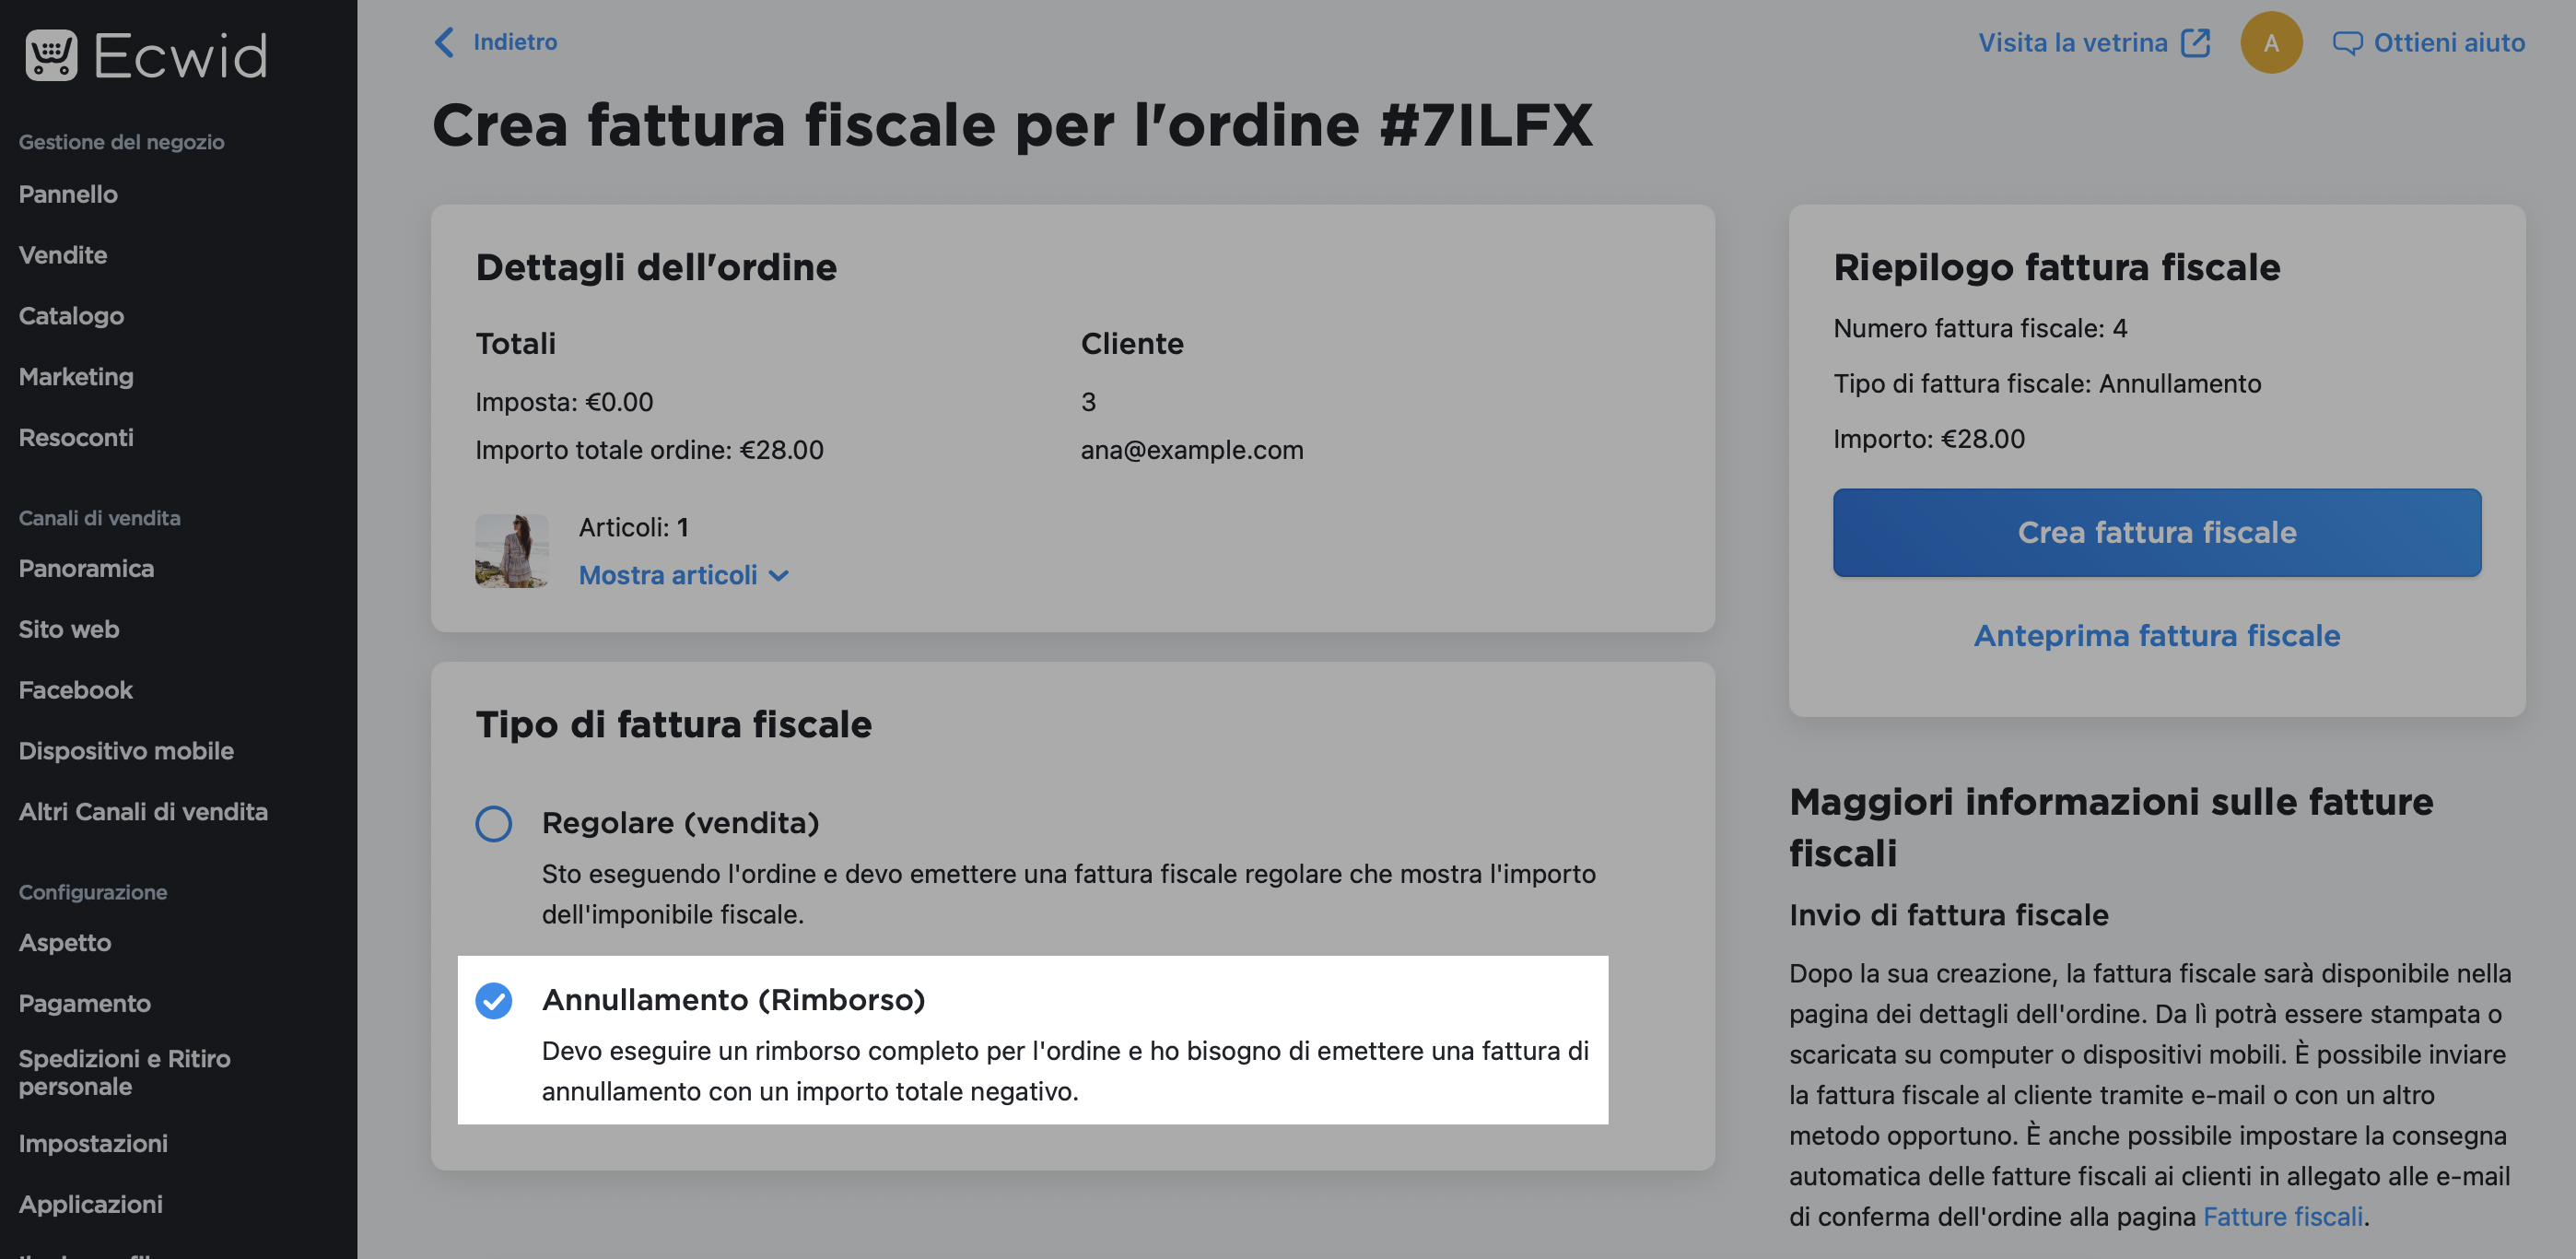This screenshot has width=2576, height=1259.
Task: Go to Marketing in the sidebar
Action: pyautogui.click(x=76, y=377)
